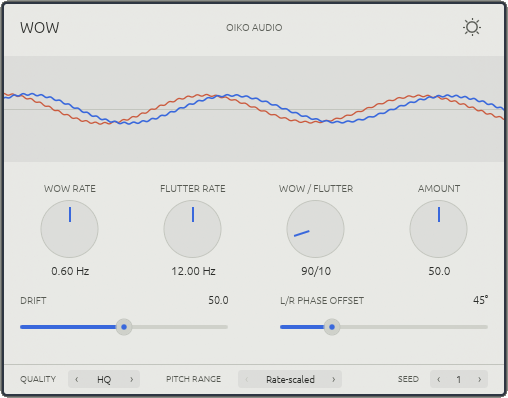
Task: Click the HQ quality value
Action: pos(104,379)
